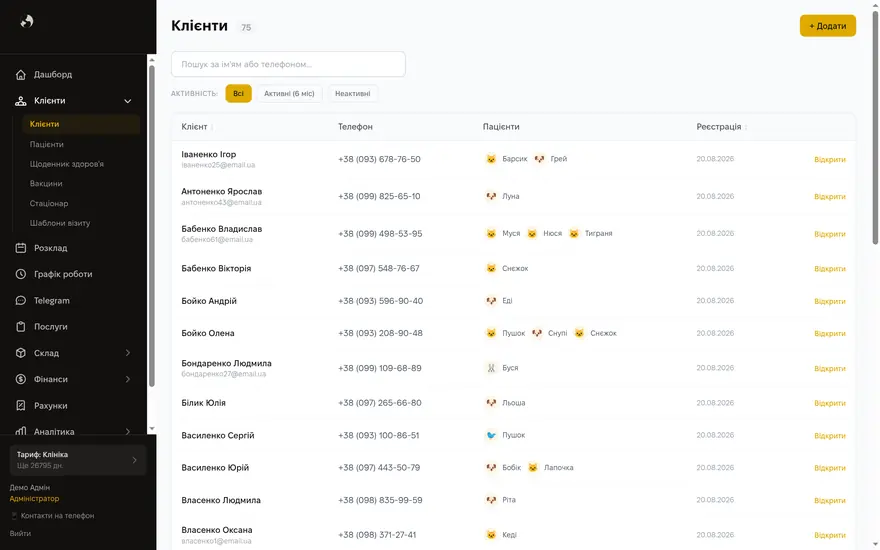Click the app logo in the sidebar
This screenshot has width=880, height=550.
coord(26,21)
